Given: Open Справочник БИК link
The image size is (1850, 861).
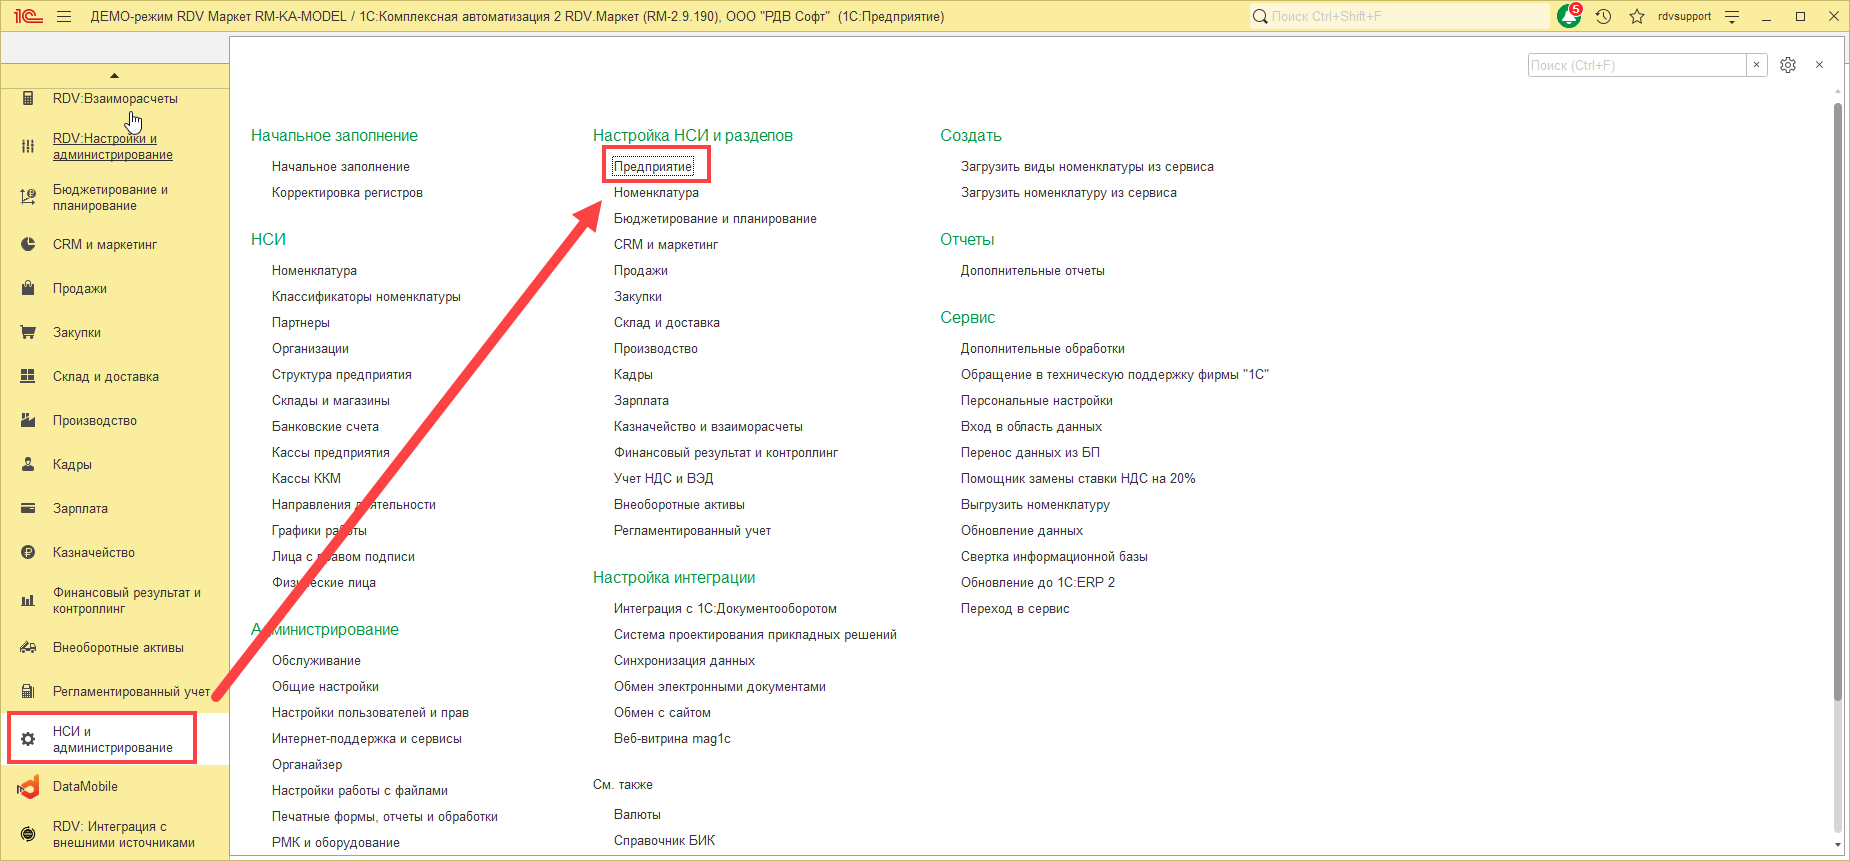Looking at the screenshot, I should point(664,840).
